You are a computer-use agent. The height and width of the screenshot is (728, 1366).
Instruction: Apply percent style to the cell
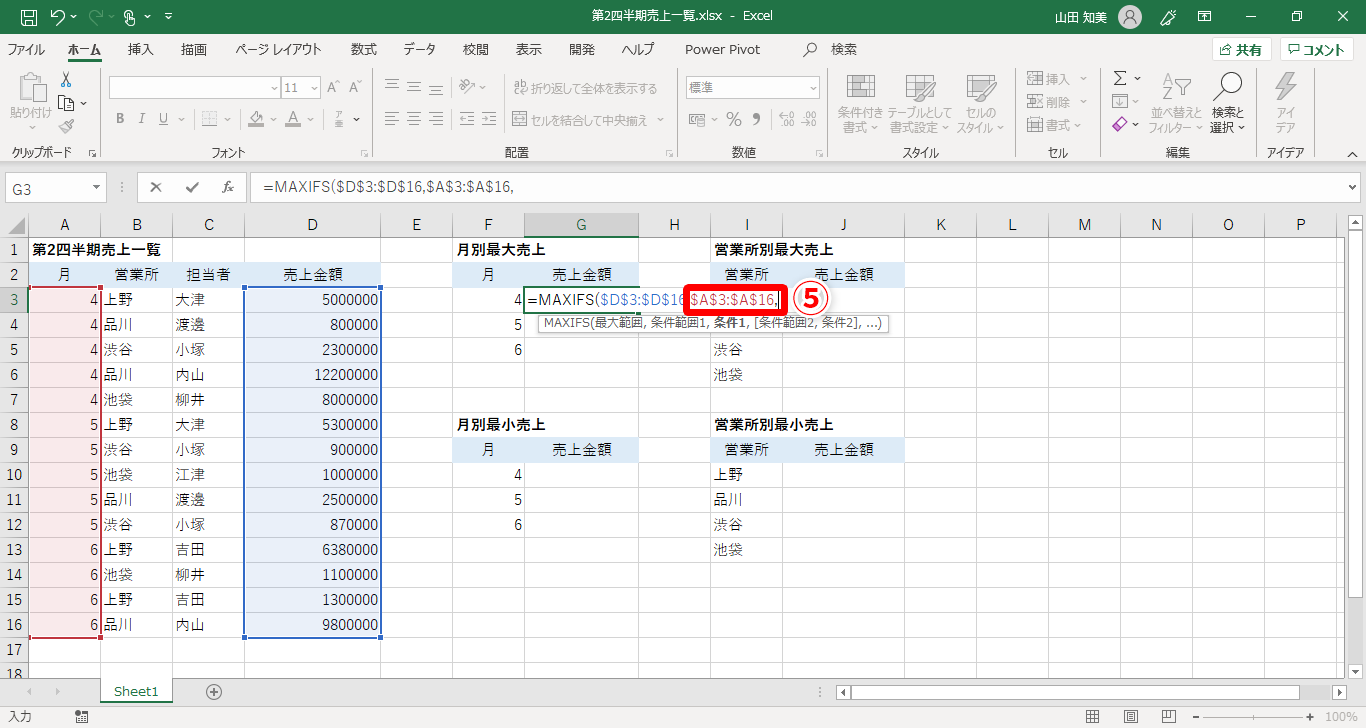click(734, 119)
